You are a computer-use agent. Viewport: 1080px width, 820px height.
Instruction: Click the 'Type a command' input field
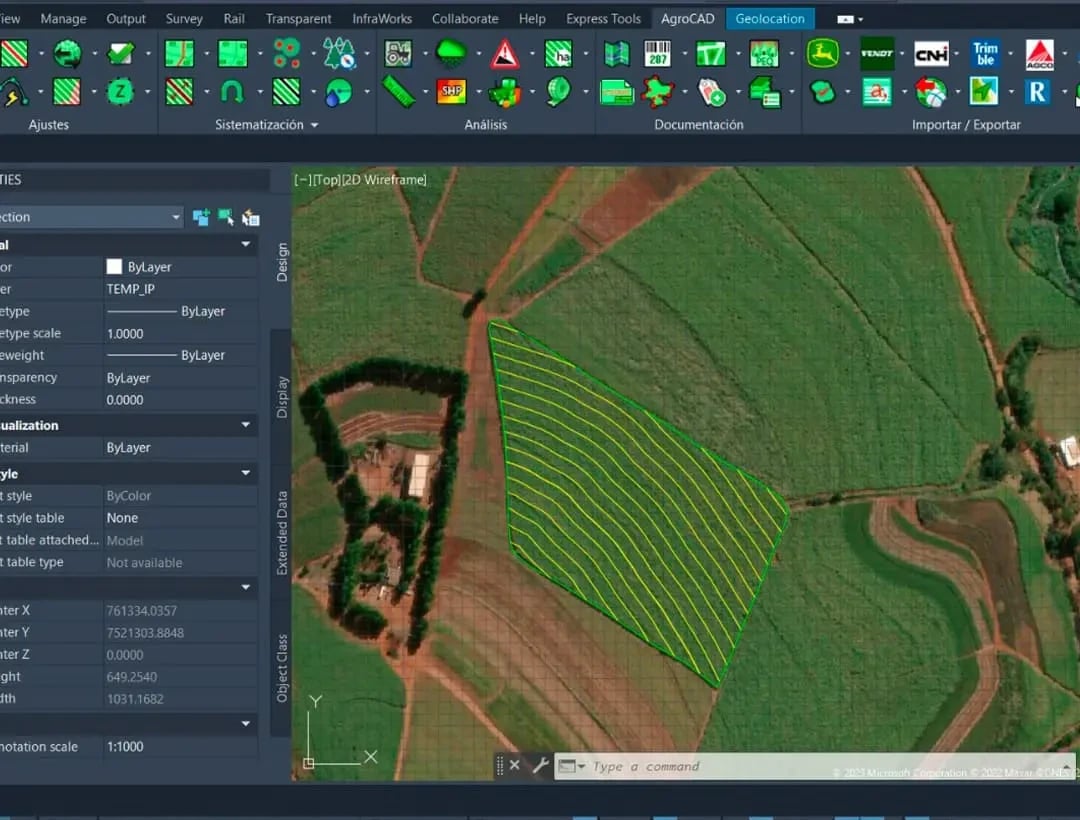(813, 766)
